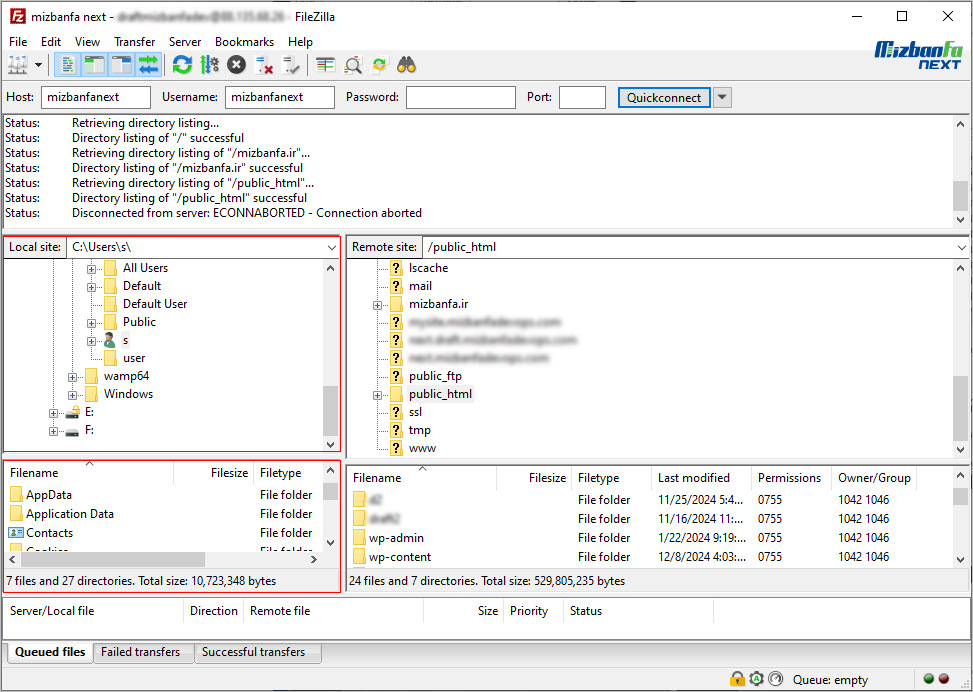Search files with the binoculars icon
The image size is (973, 692).
[406, 65]
